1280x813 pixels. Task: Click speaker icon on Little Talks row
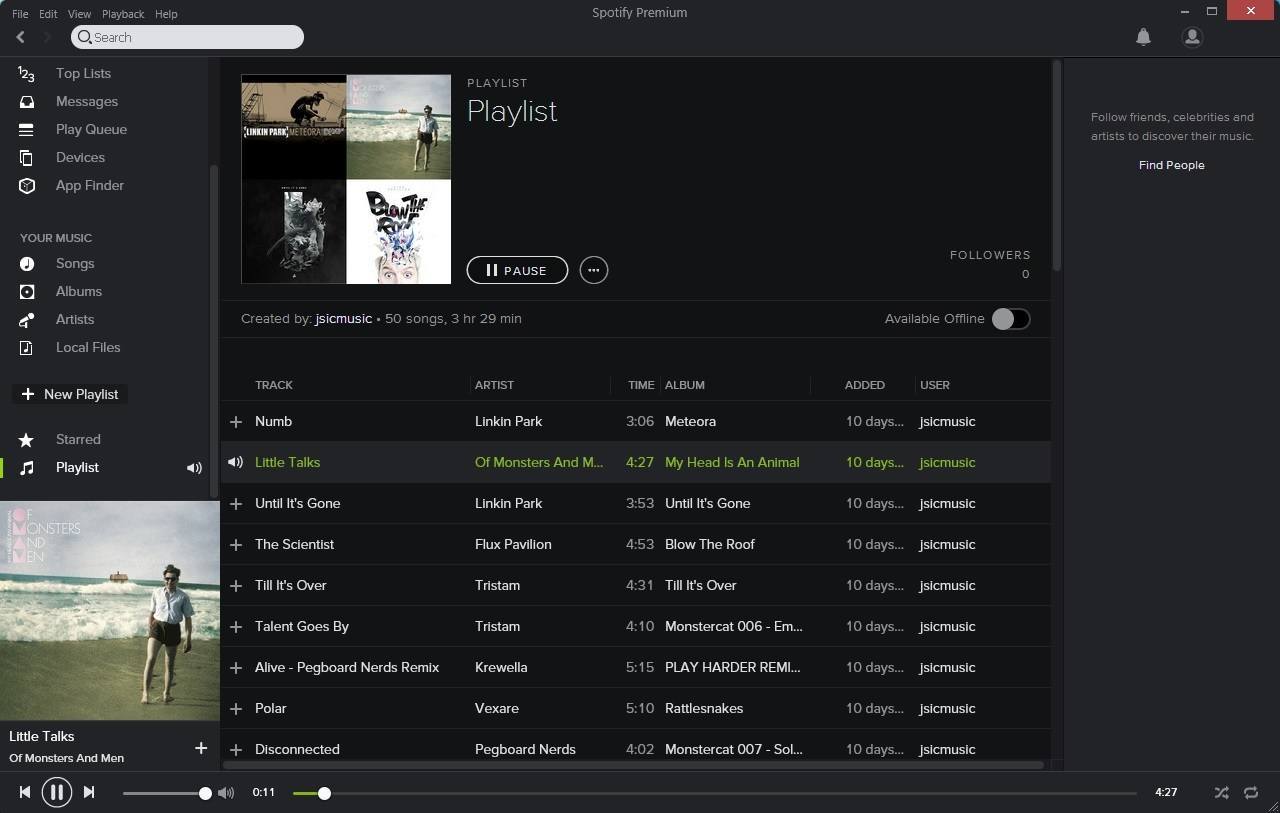(x=235, y=462)
